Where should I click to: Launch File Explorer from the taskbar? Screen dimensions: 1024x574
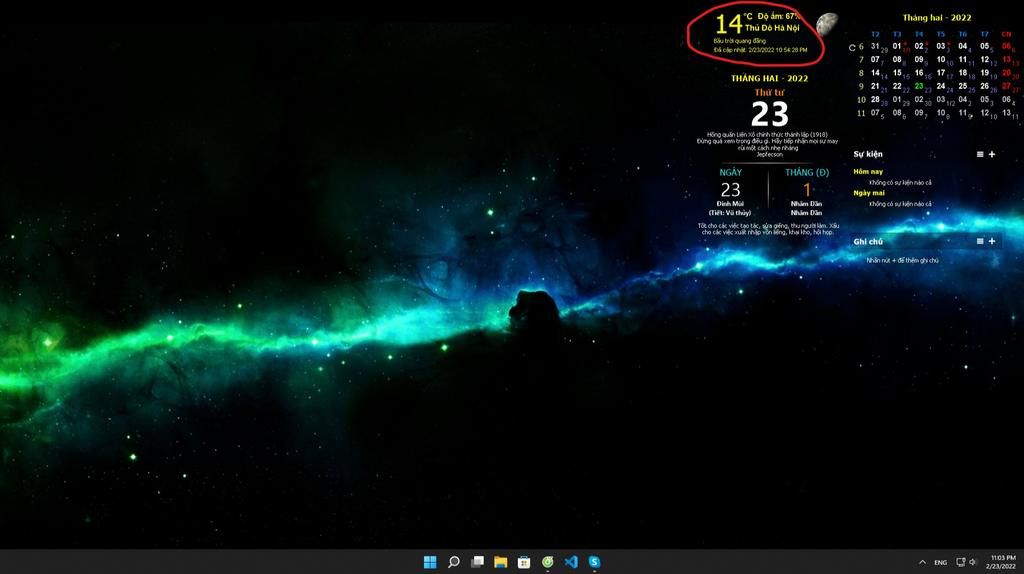click(x=501, y=562)
